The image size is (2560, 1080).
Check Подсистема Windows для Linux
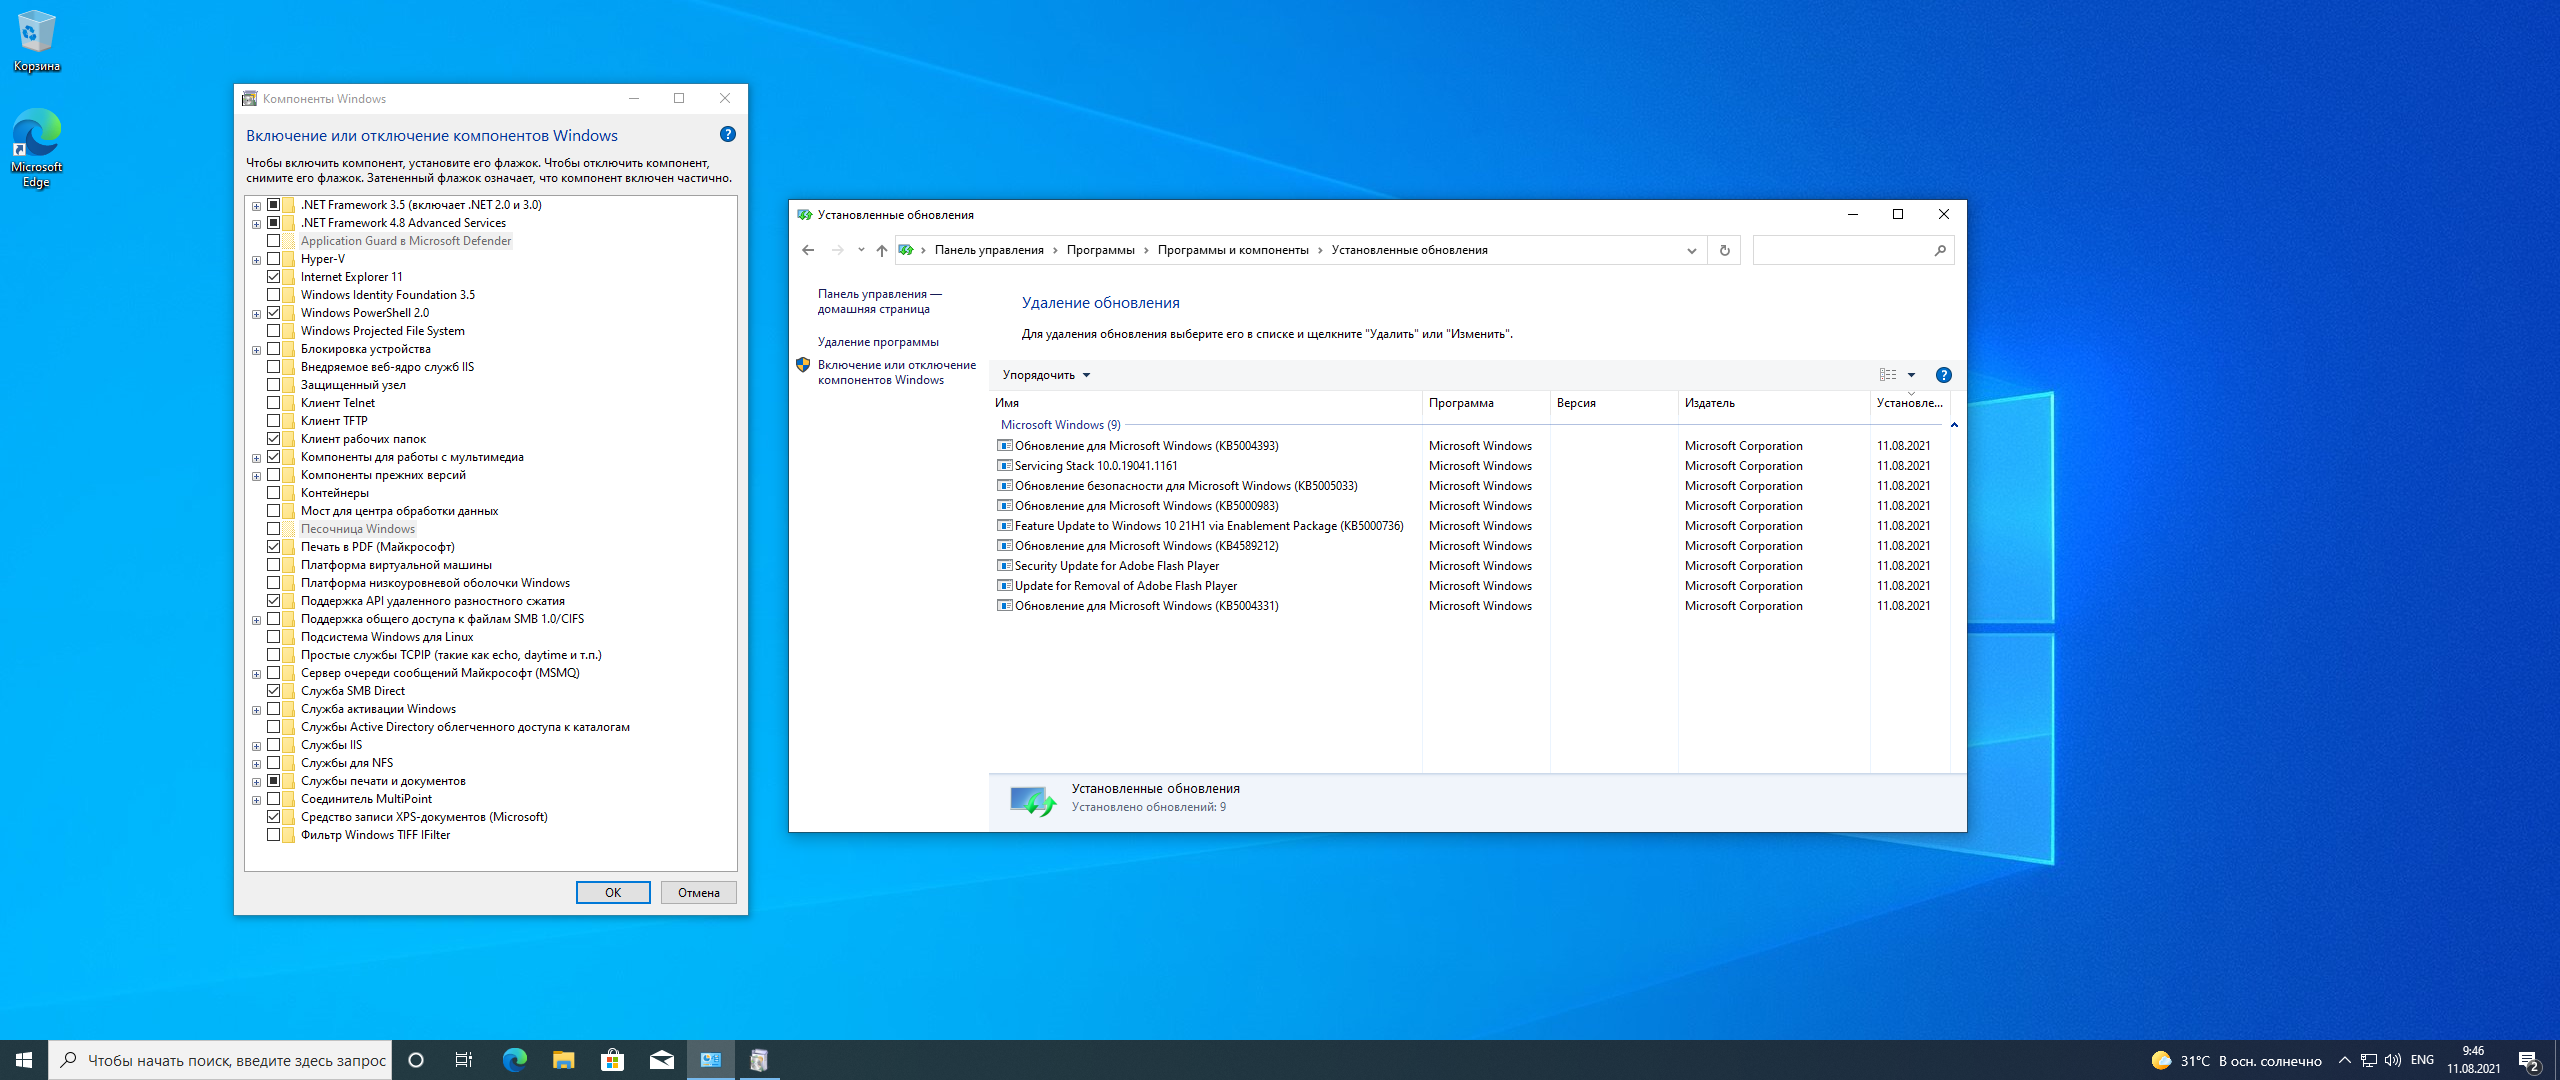pos(273,637)
